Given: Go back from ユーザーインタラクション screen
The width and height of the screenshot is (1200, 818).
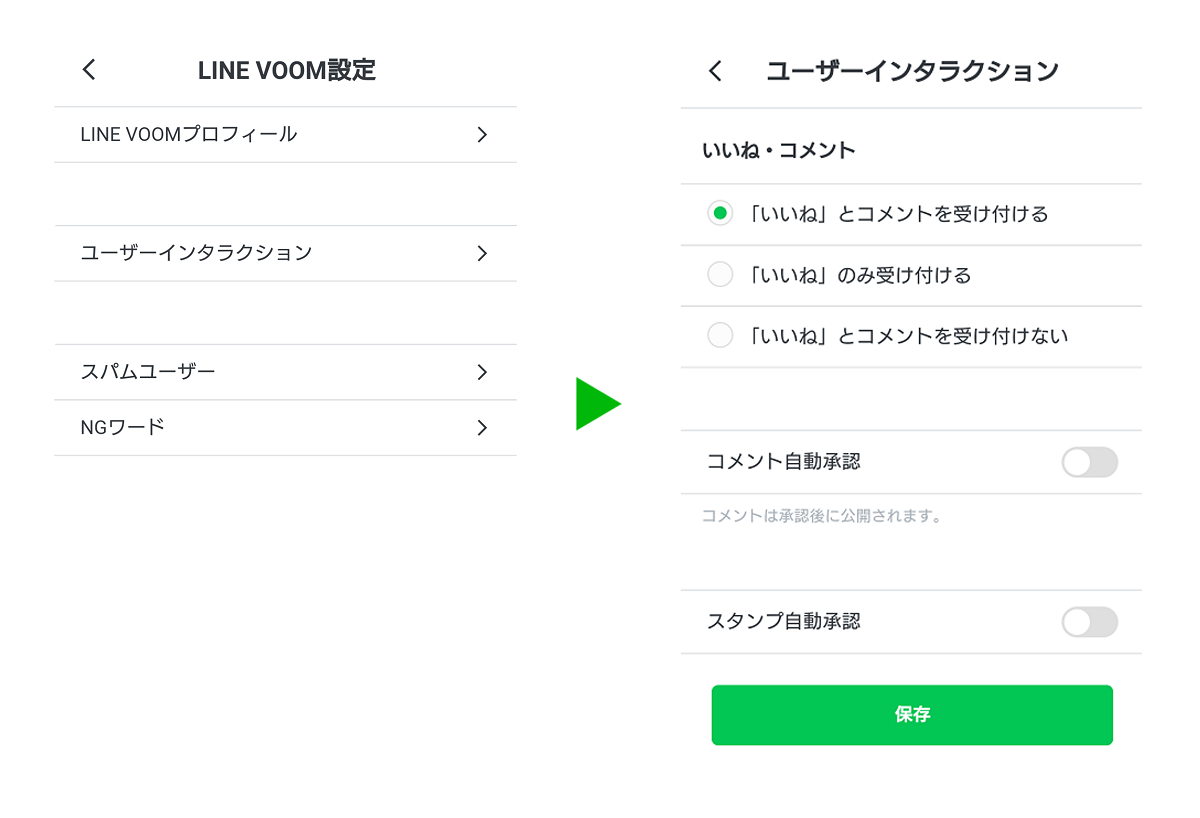Looking at the screenshot, I should [x=715, y=71].
